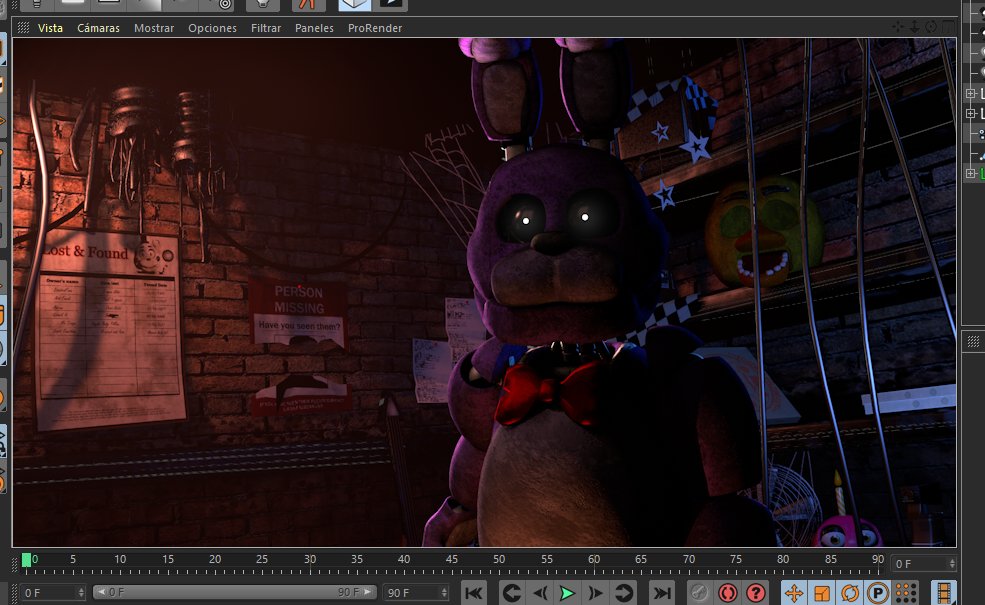Screen dimensions: 985x605
Task: Click the dotted grip icon beside Vista
Action: tap(23, 28)
